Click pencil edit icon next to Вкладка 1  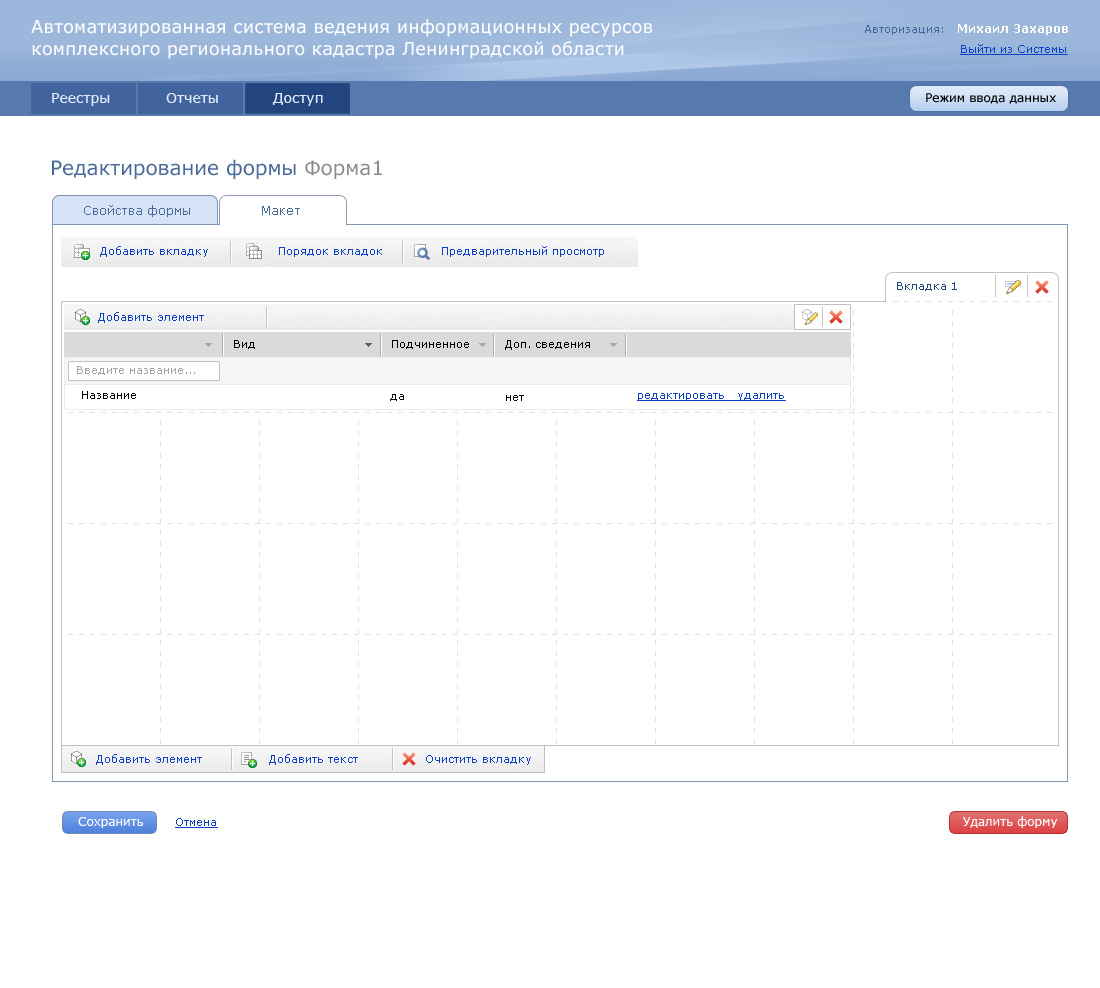coord(1013,287)
